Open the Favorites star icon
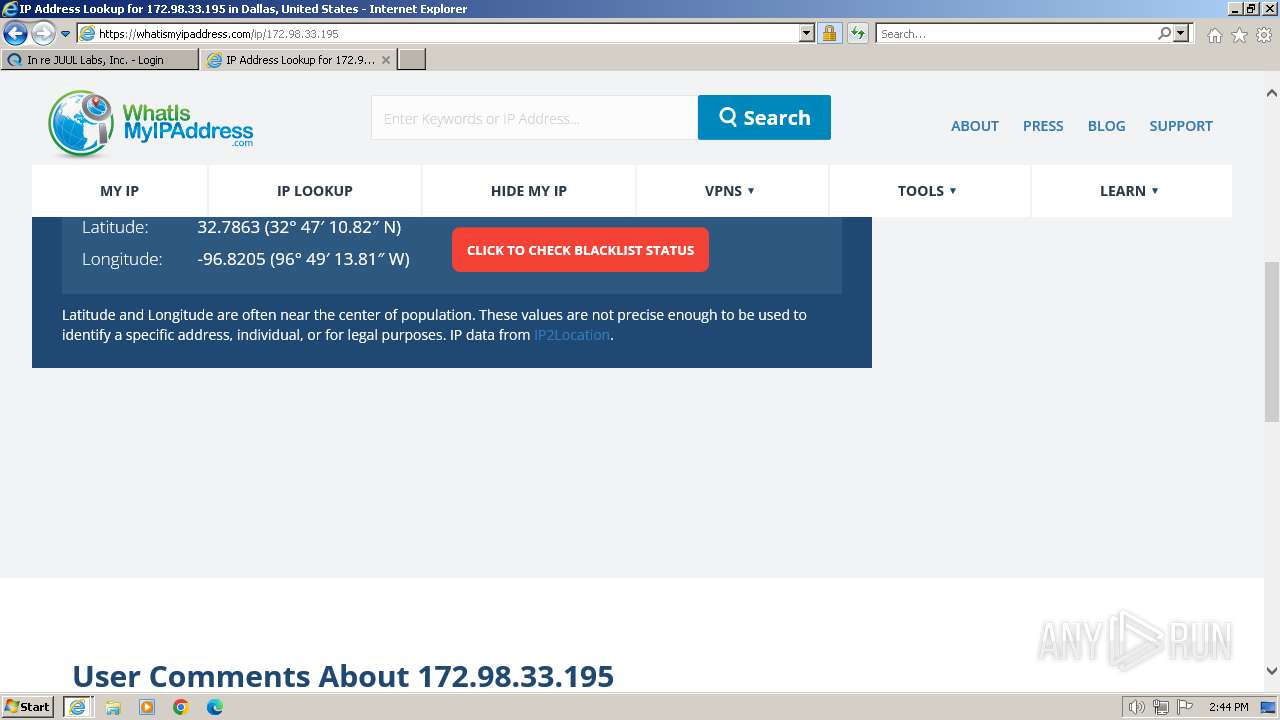 click(1239, 35)
